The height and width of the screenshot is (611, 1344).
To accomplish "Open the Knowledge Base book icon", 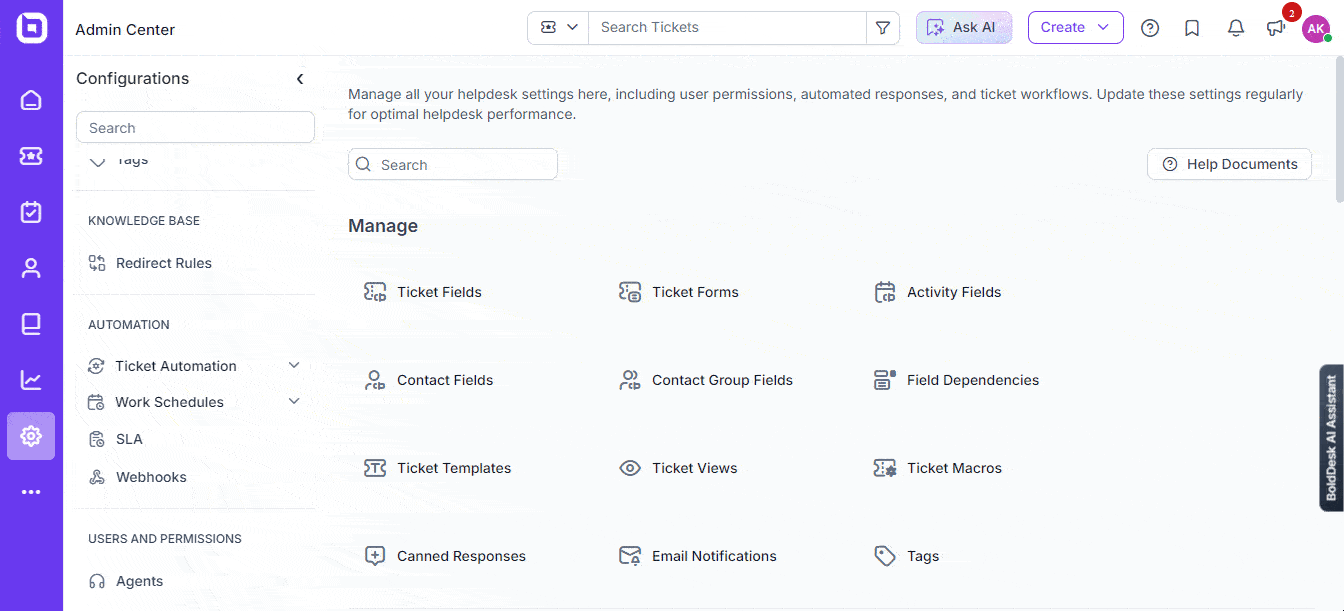I will click(x=31, y=324).
